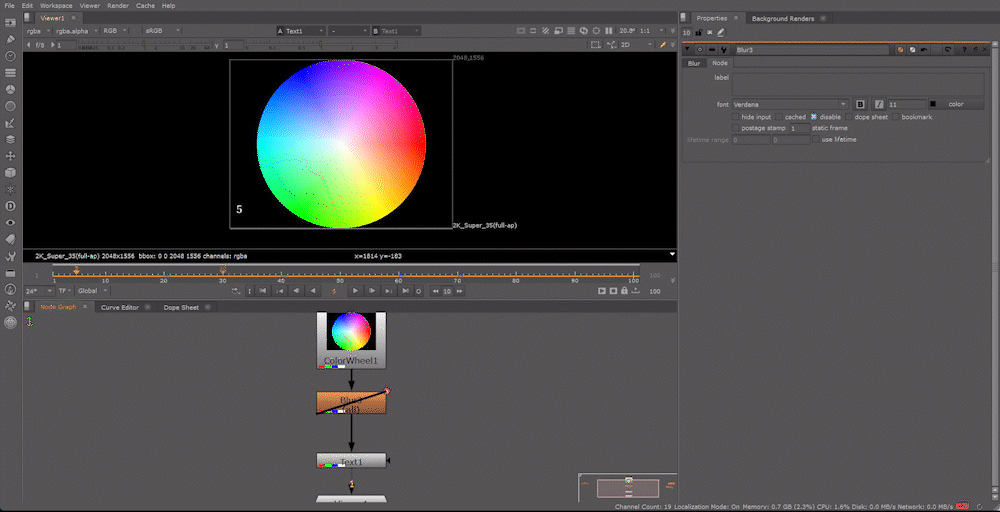
Task: Click the Blur3 node name field
Action: (811, 50)
